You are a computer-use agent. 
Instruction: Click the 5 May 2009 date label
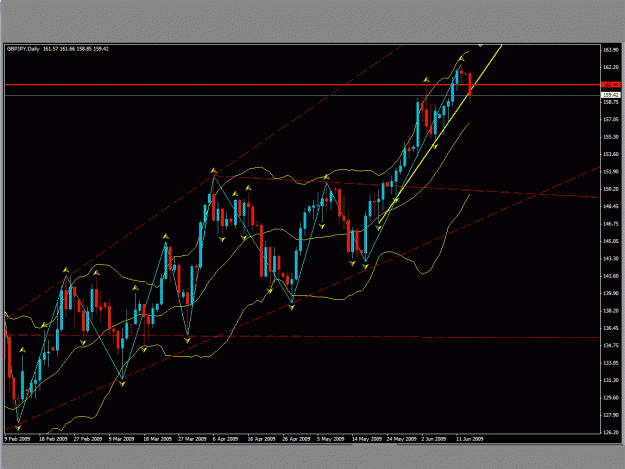coord(331,439)
